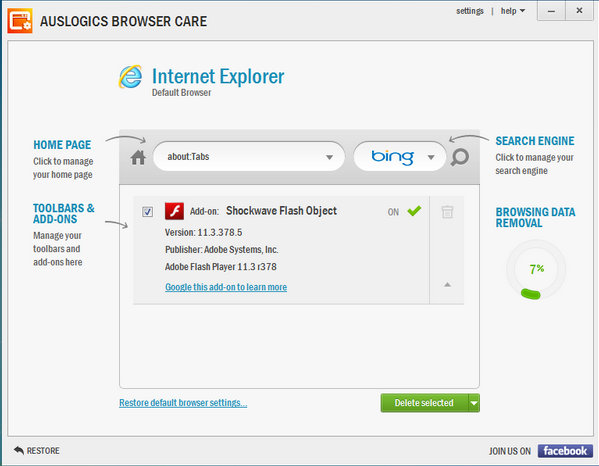Open the help menu
This screenshot has height=466, width=599.
(513, 11)
